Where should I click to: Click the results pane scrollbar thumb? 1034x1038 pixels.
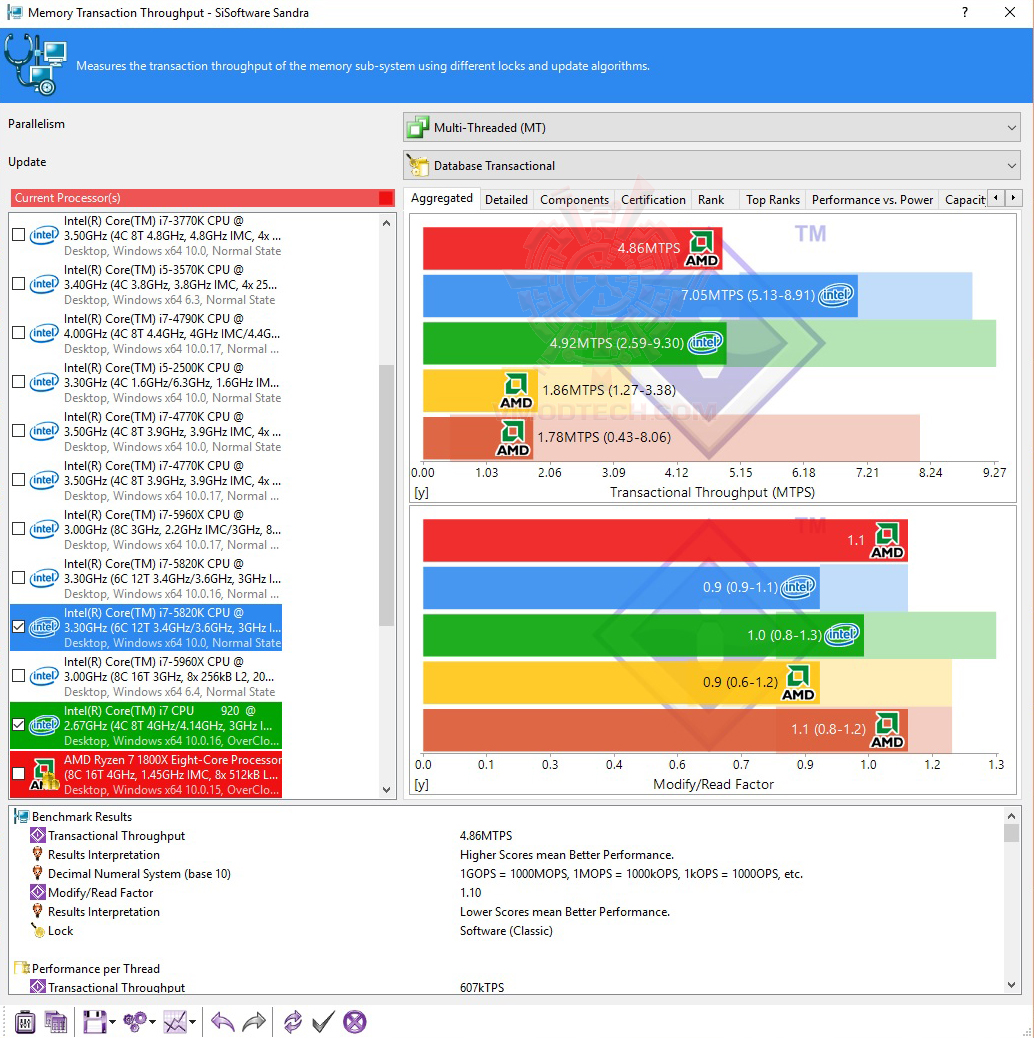point(1011,833)
